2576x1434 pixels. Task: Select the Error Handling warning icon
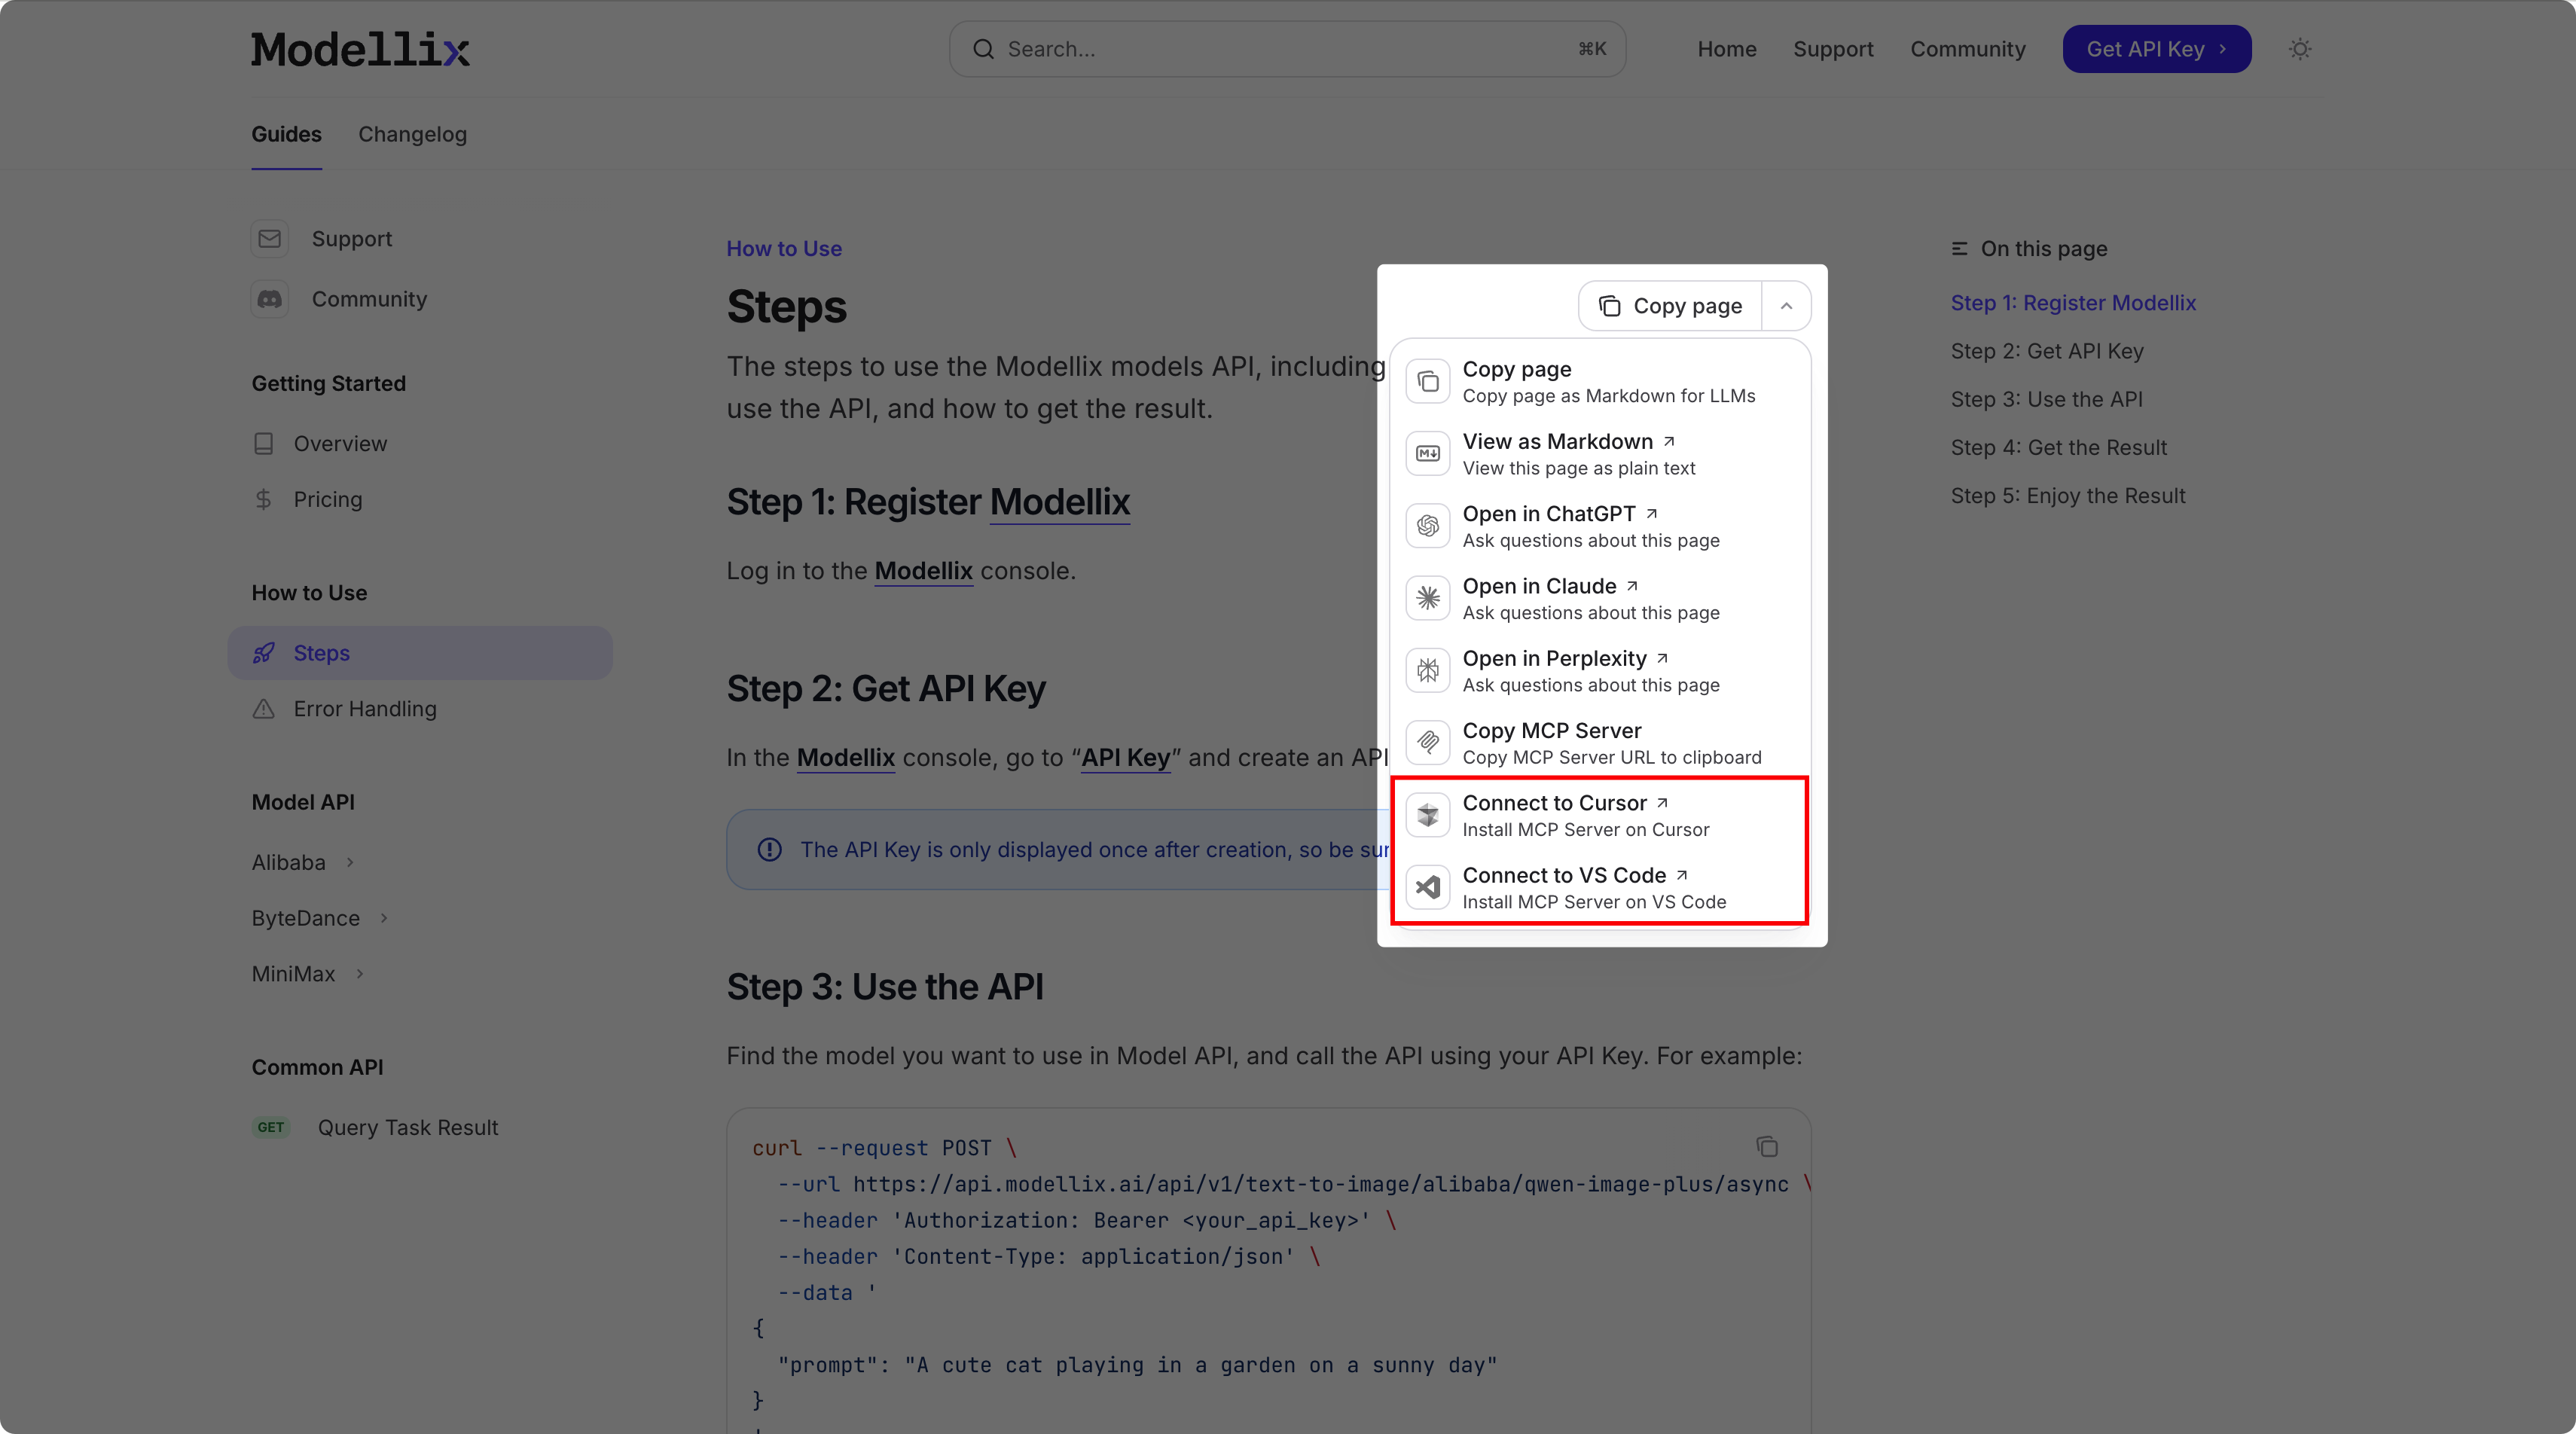263,709
